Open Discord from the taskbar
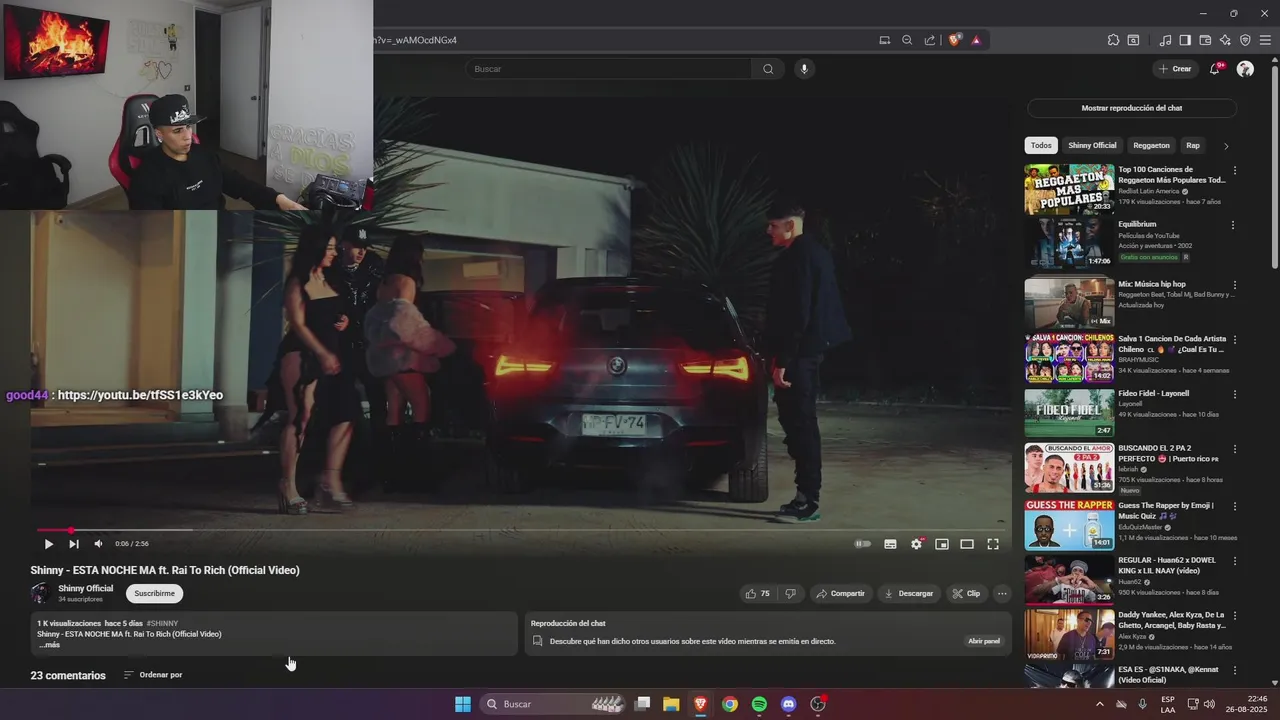 (788, 704)
